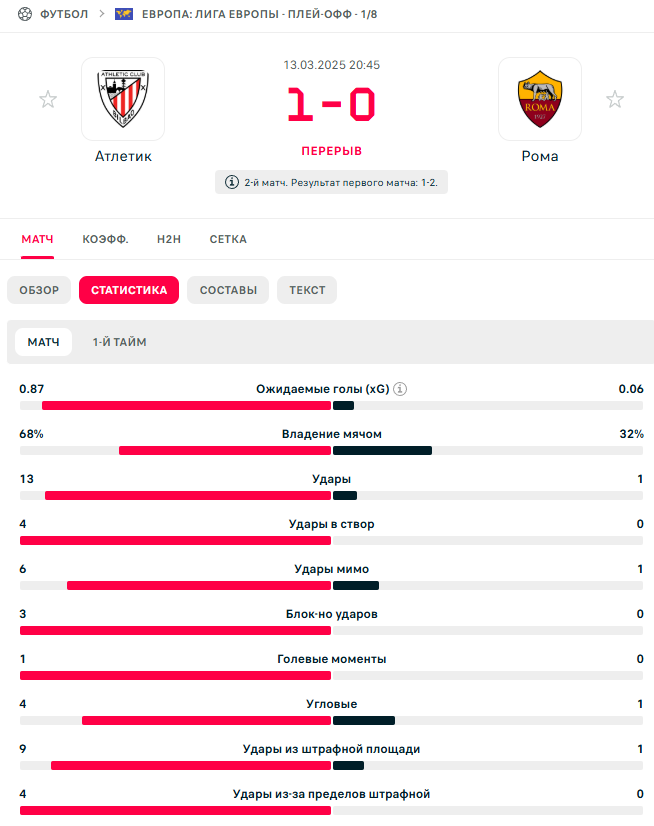Switch to the H2H tab

[168, 240]
